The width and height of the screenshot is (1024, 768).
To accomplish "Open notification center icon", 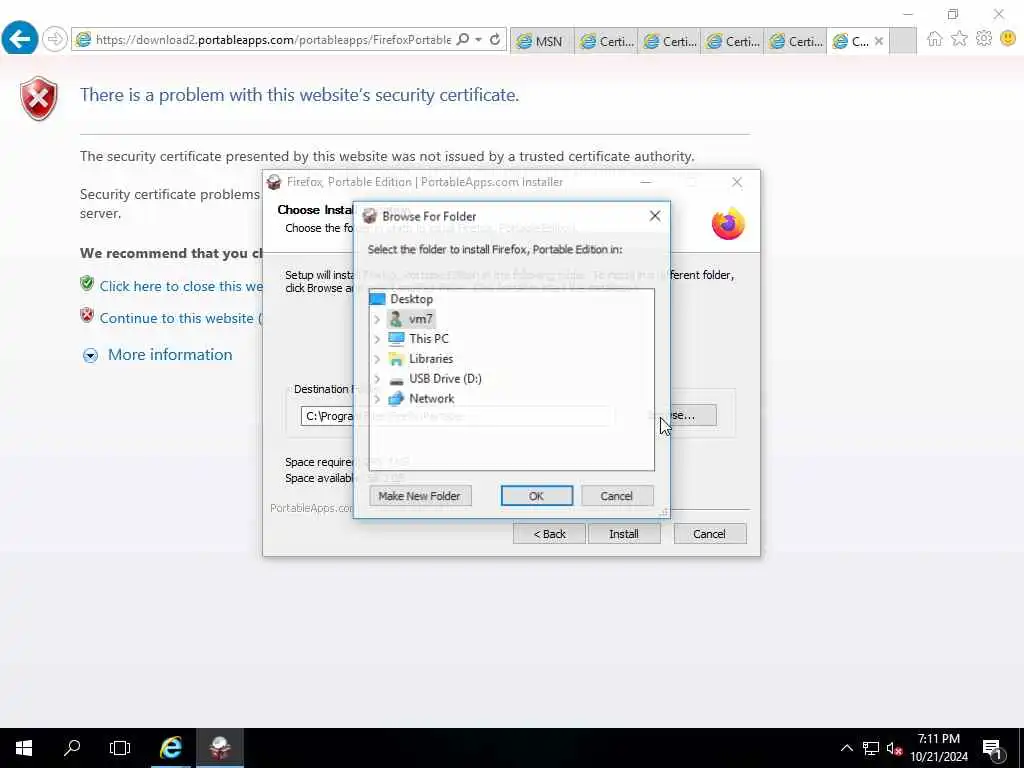I will [993, 749].
